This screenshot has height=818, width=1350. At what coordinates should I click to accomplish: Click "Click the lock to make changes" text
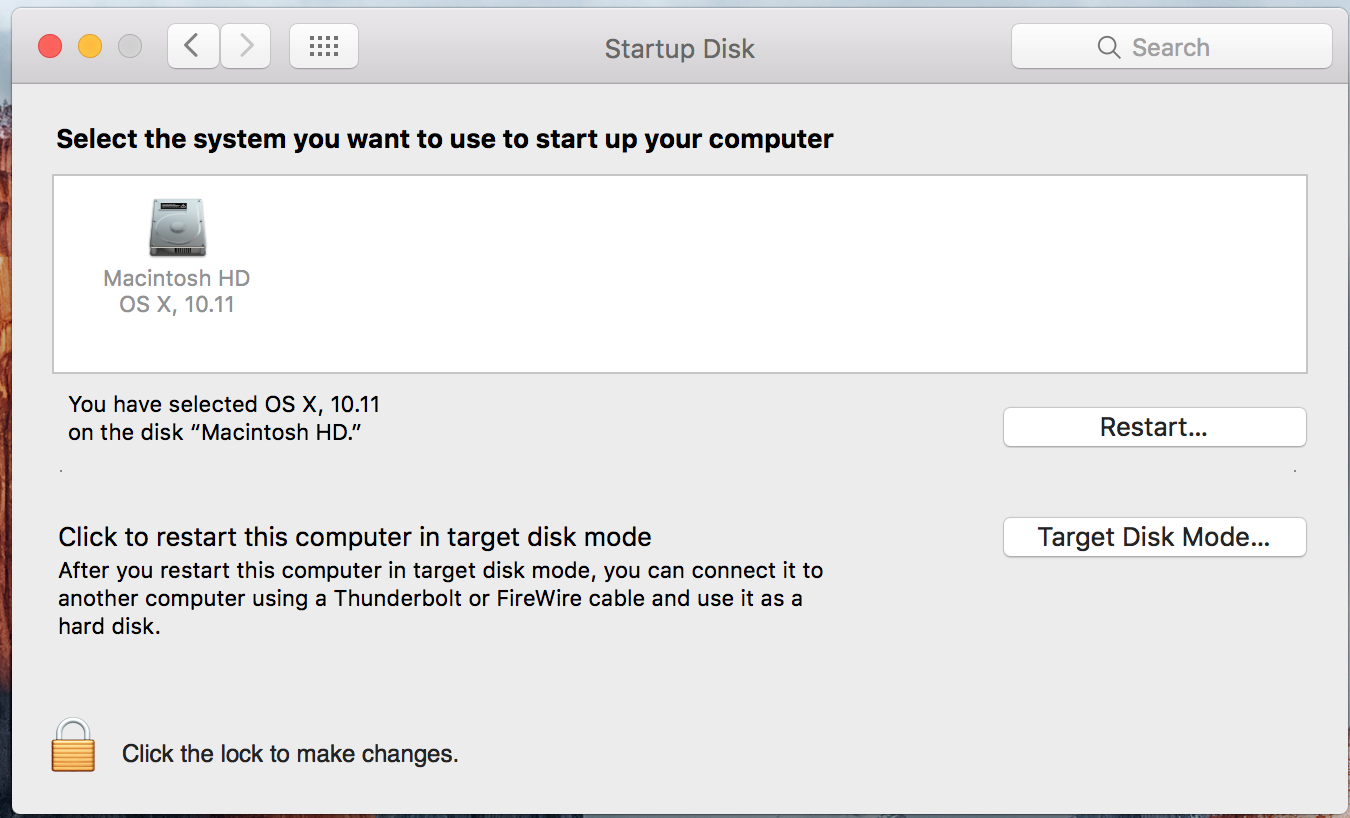(x=290, y=754)
